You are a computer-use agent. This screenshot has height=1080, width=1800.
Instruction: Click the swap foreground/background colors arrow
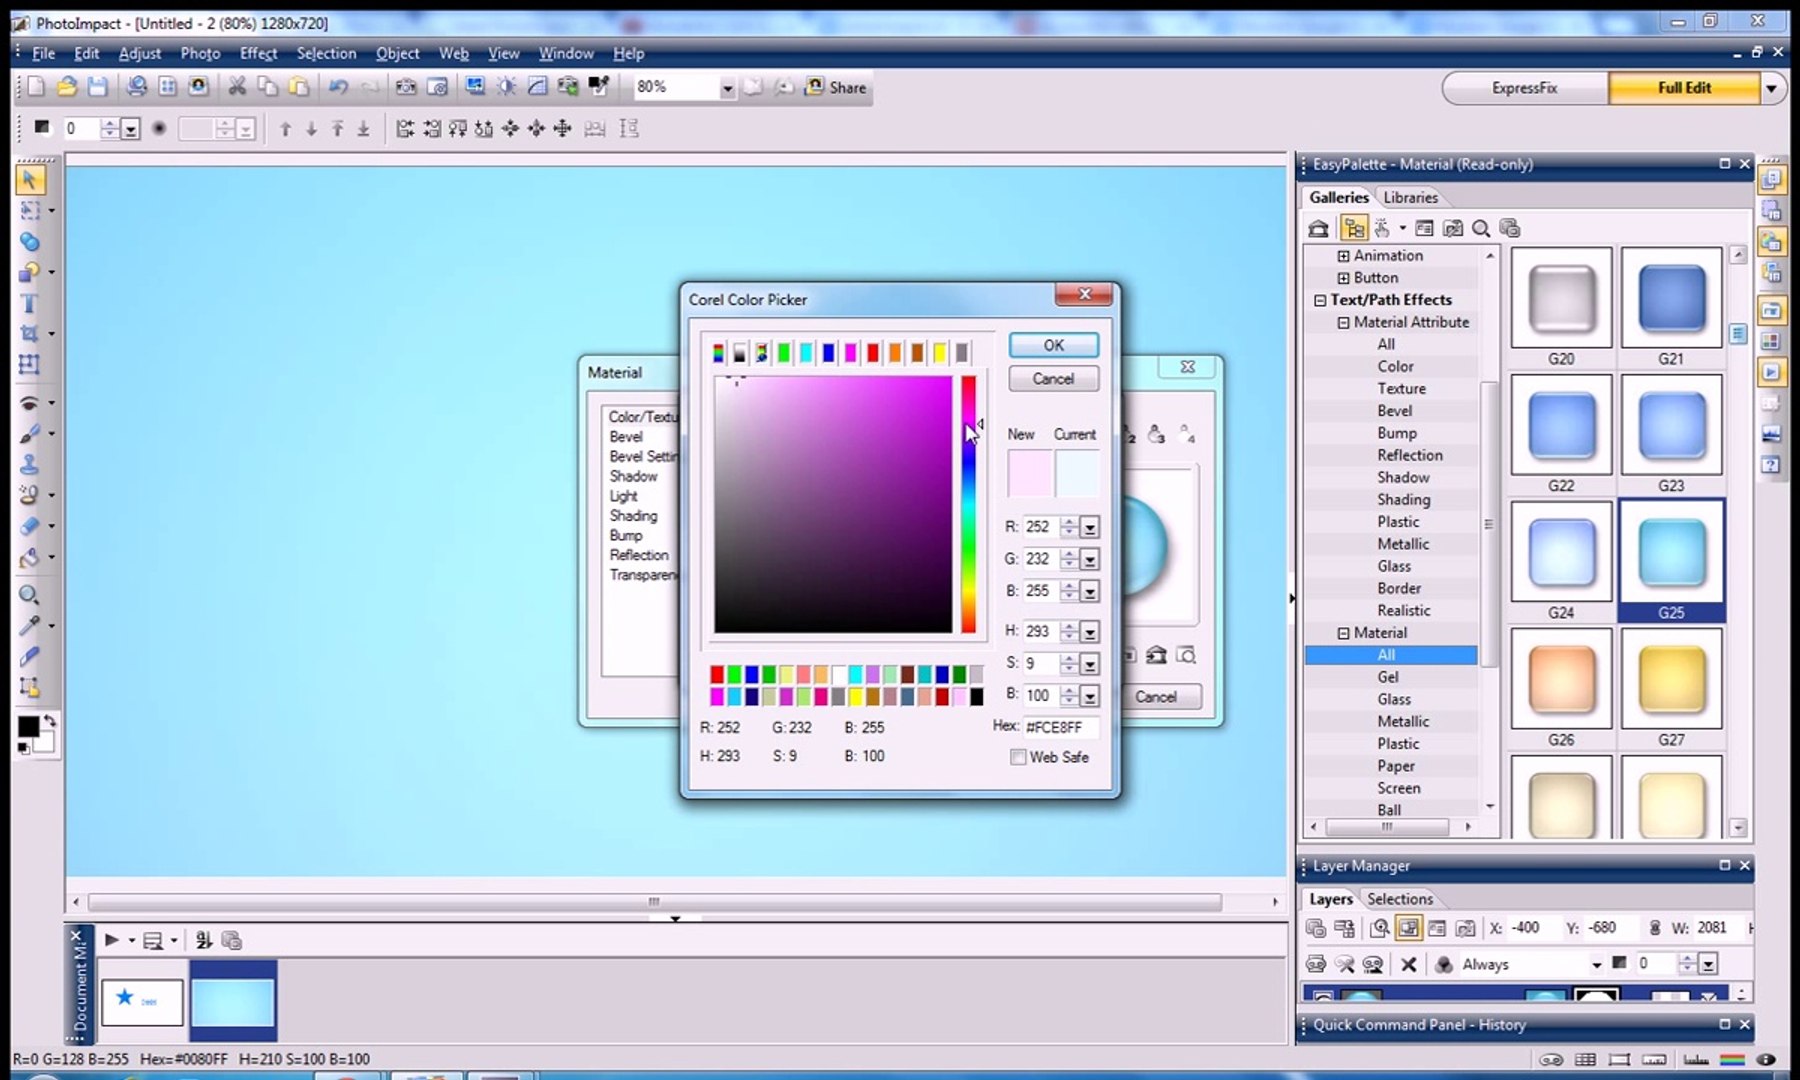coord(49,721)
